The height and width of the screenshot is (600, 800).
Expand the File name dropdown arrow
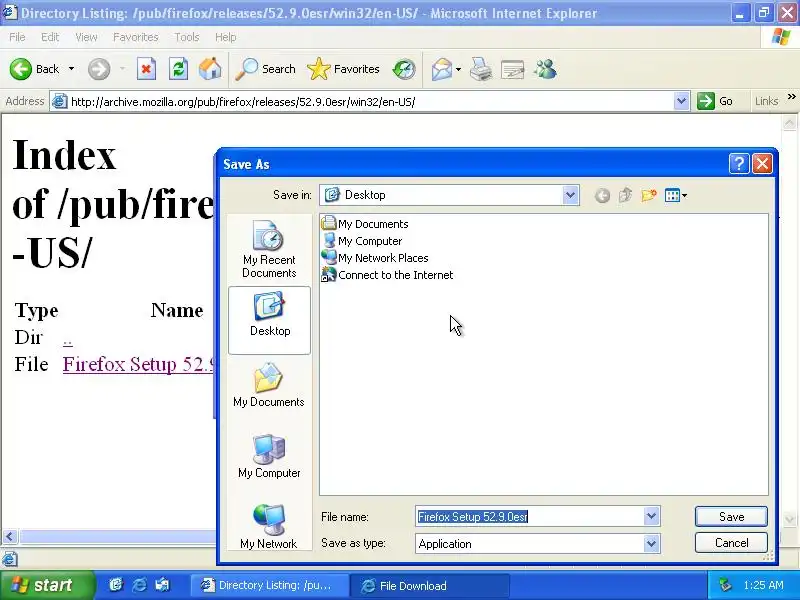pyautogui.click(x=652, y=516)
